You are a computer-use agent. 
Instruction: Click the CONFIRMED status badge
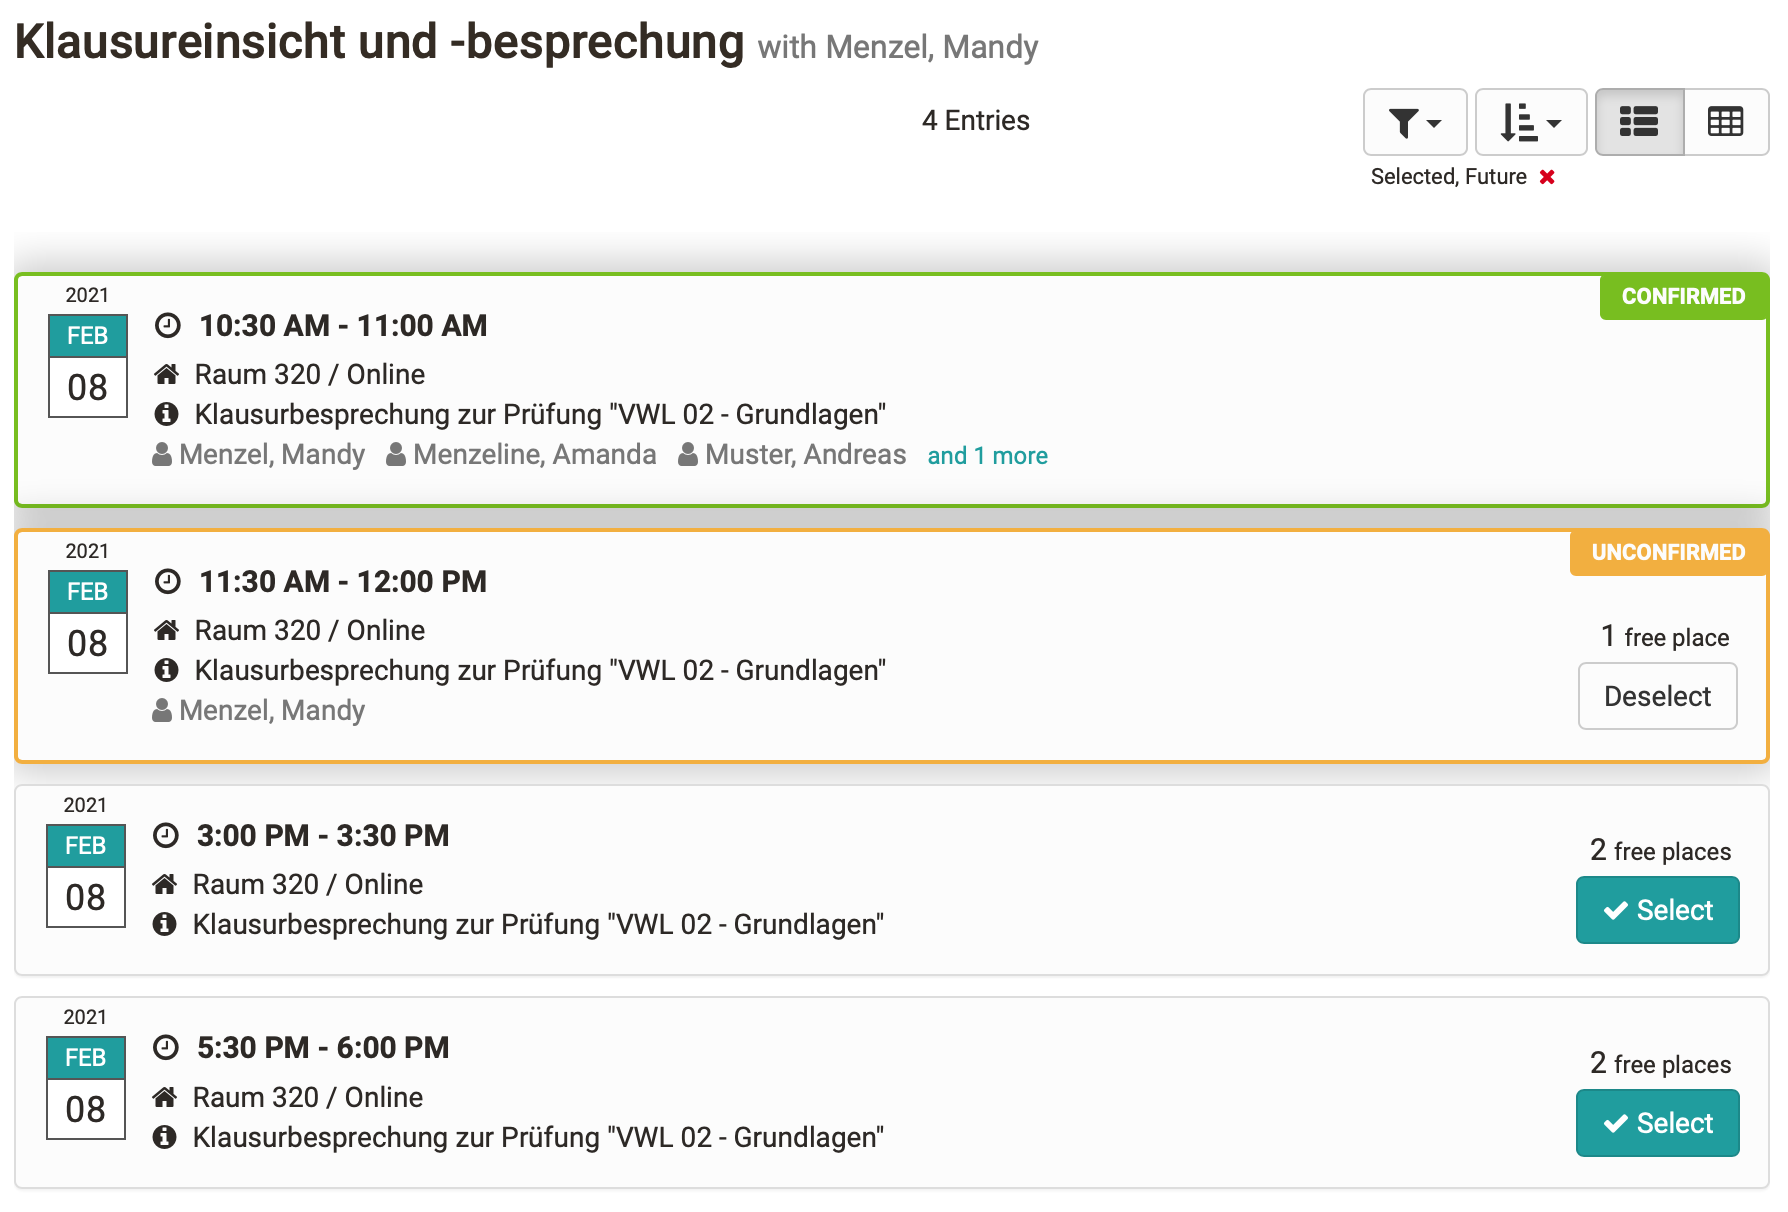coord(1682,297)
